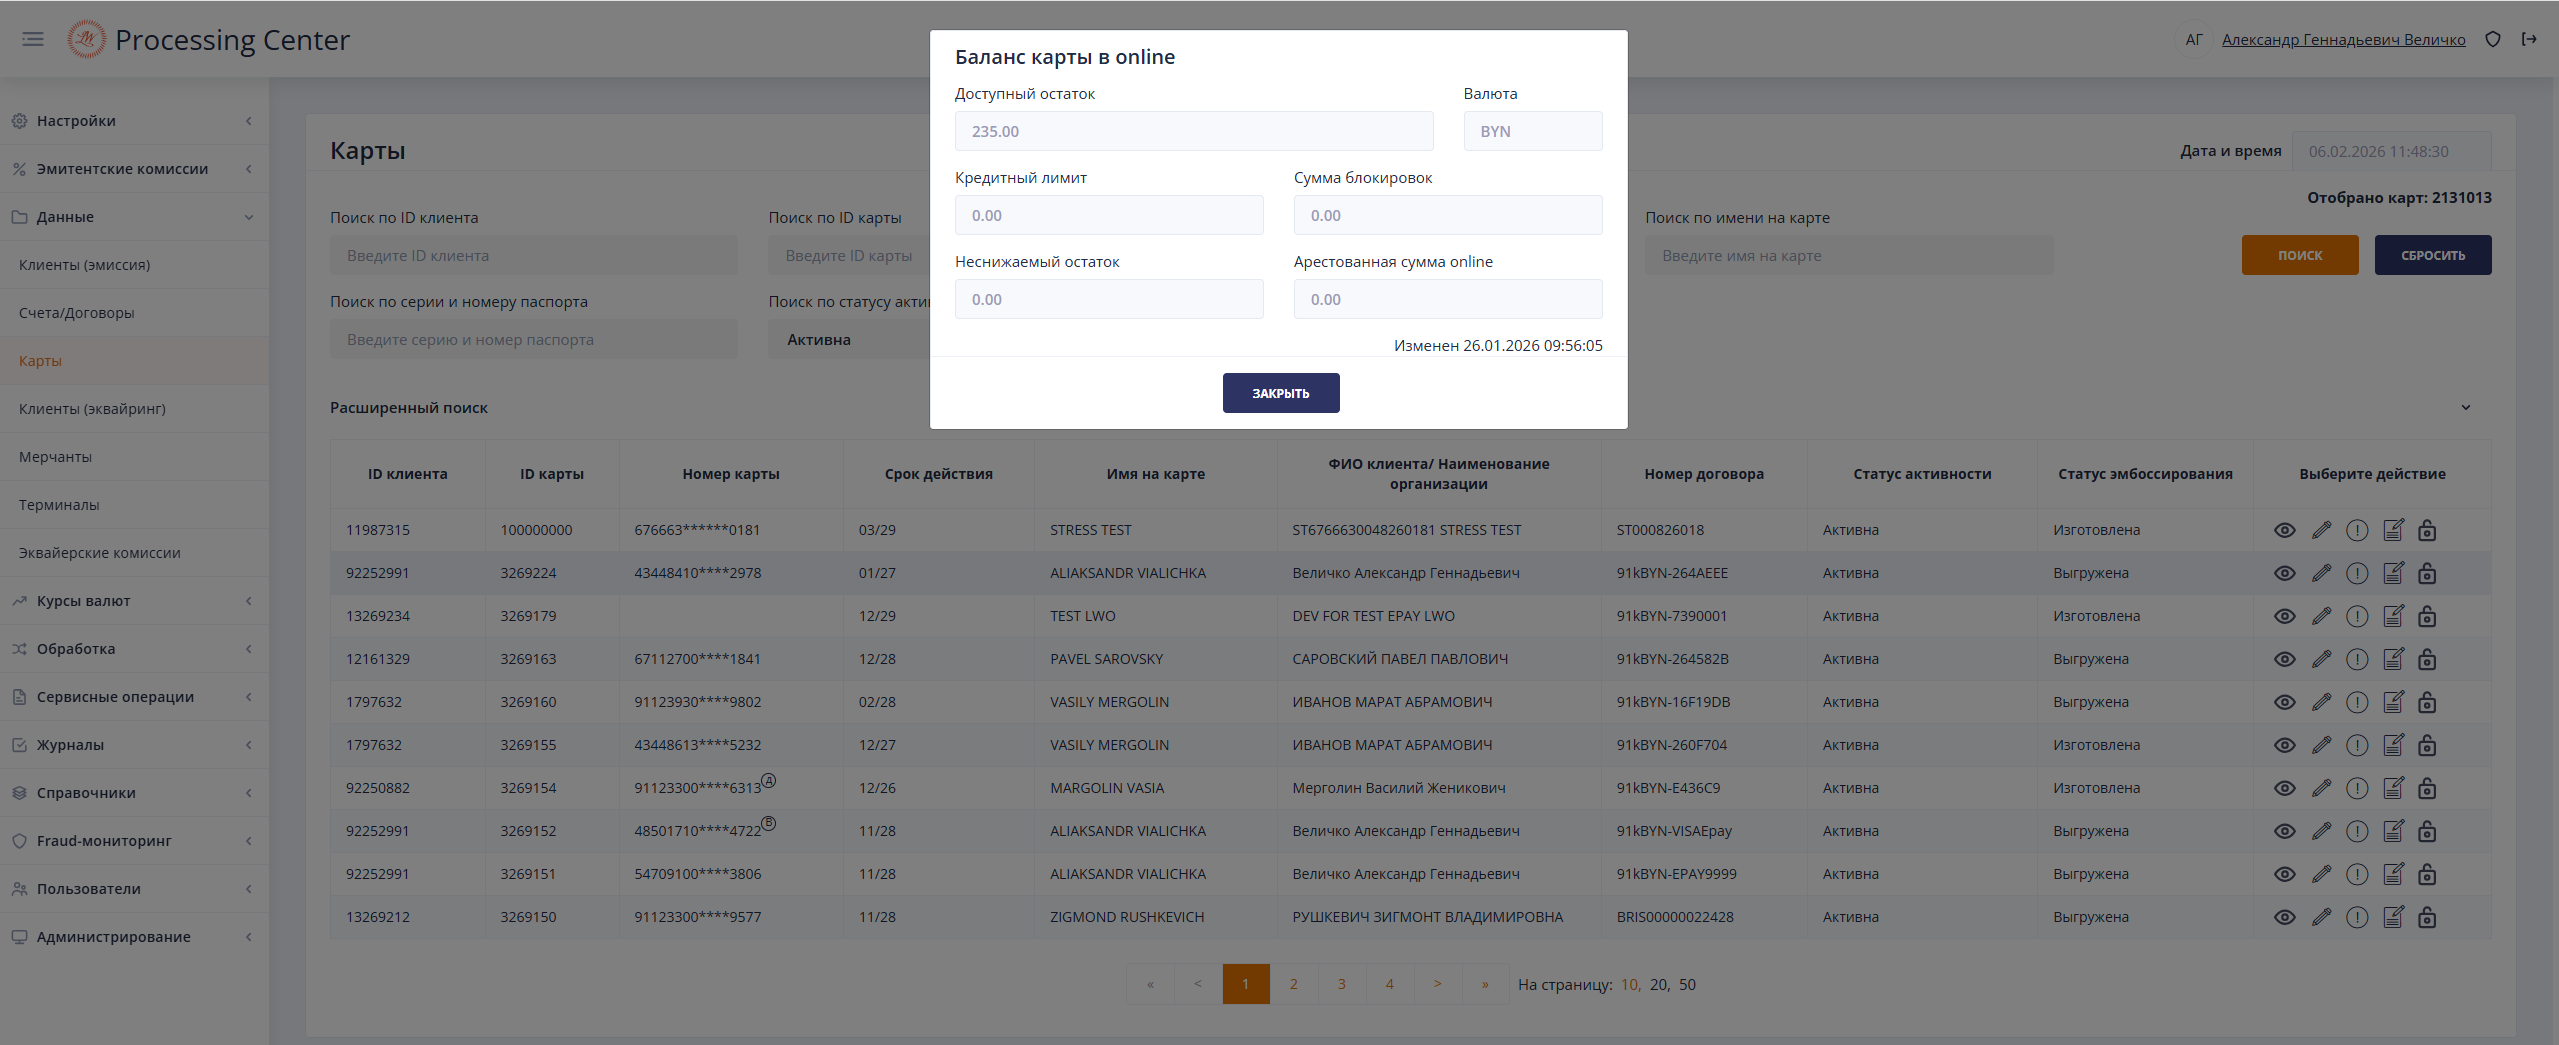The height and width of the screenshot is (1045, 2559).
Task: Click info icon for PAVEL SAROVSKY card
Action: pyautogui.click(x=2357, y=659)
